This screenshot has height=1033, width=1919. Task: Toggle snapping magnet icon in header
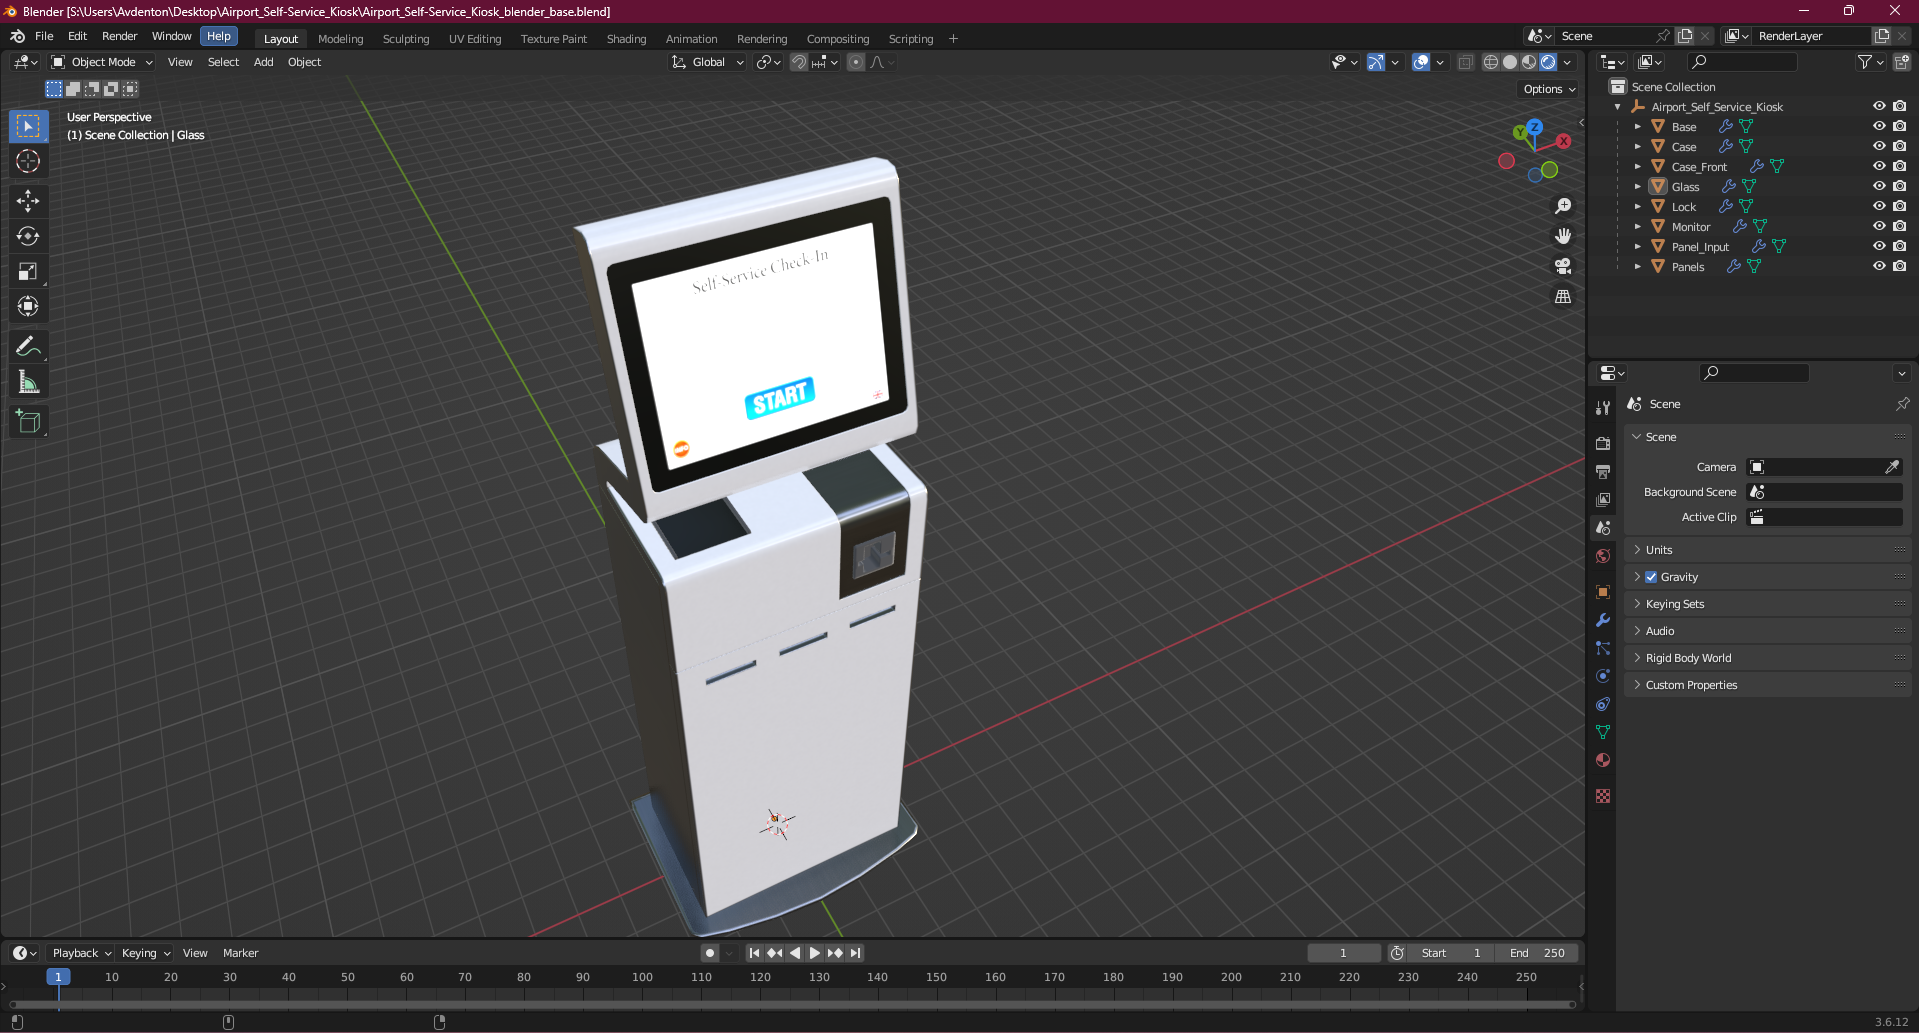(x=799, y=62)
